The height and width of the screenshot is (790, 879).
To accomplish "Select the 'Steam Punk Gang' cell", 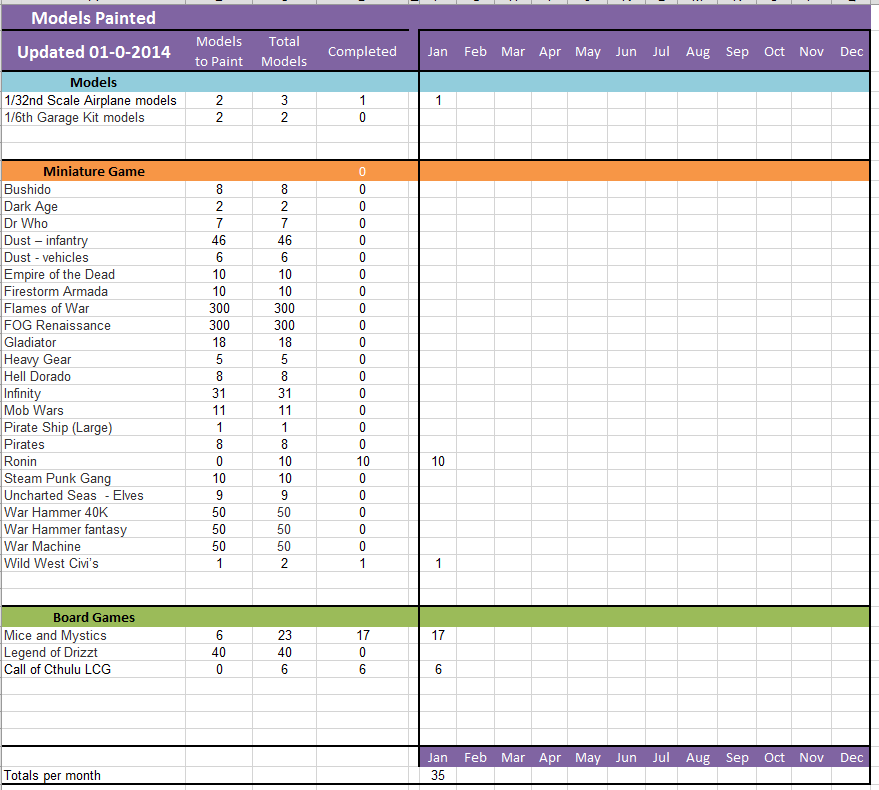I will pyautogui.click(x=94, y=478).
